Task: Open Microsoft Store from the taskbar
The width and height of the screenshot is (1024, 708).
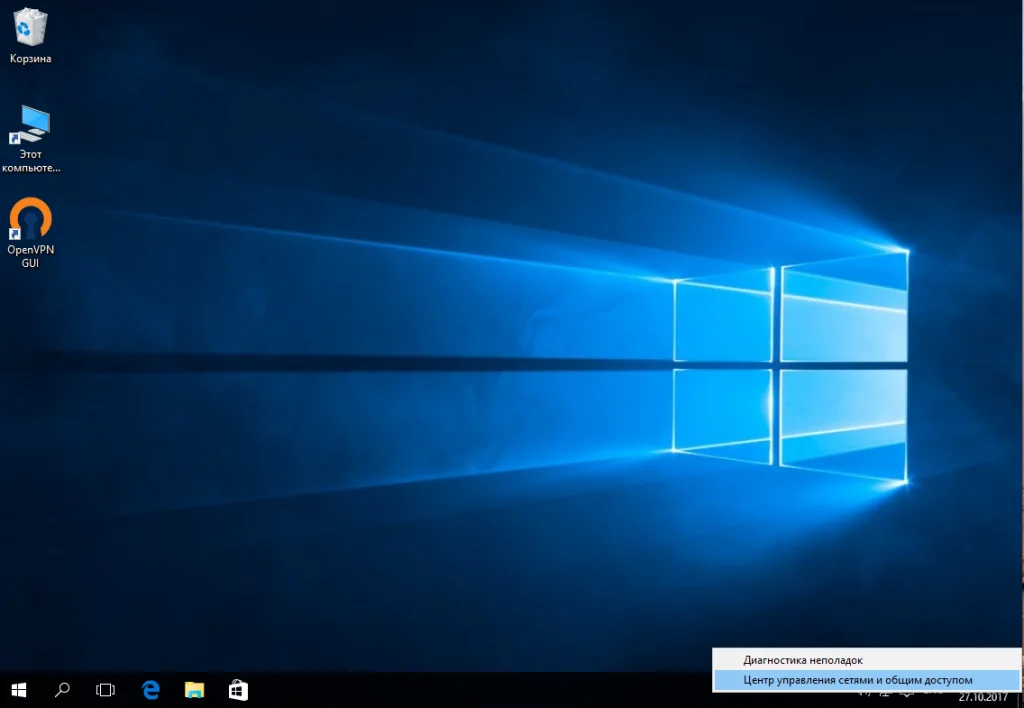Action: point(238,690)
